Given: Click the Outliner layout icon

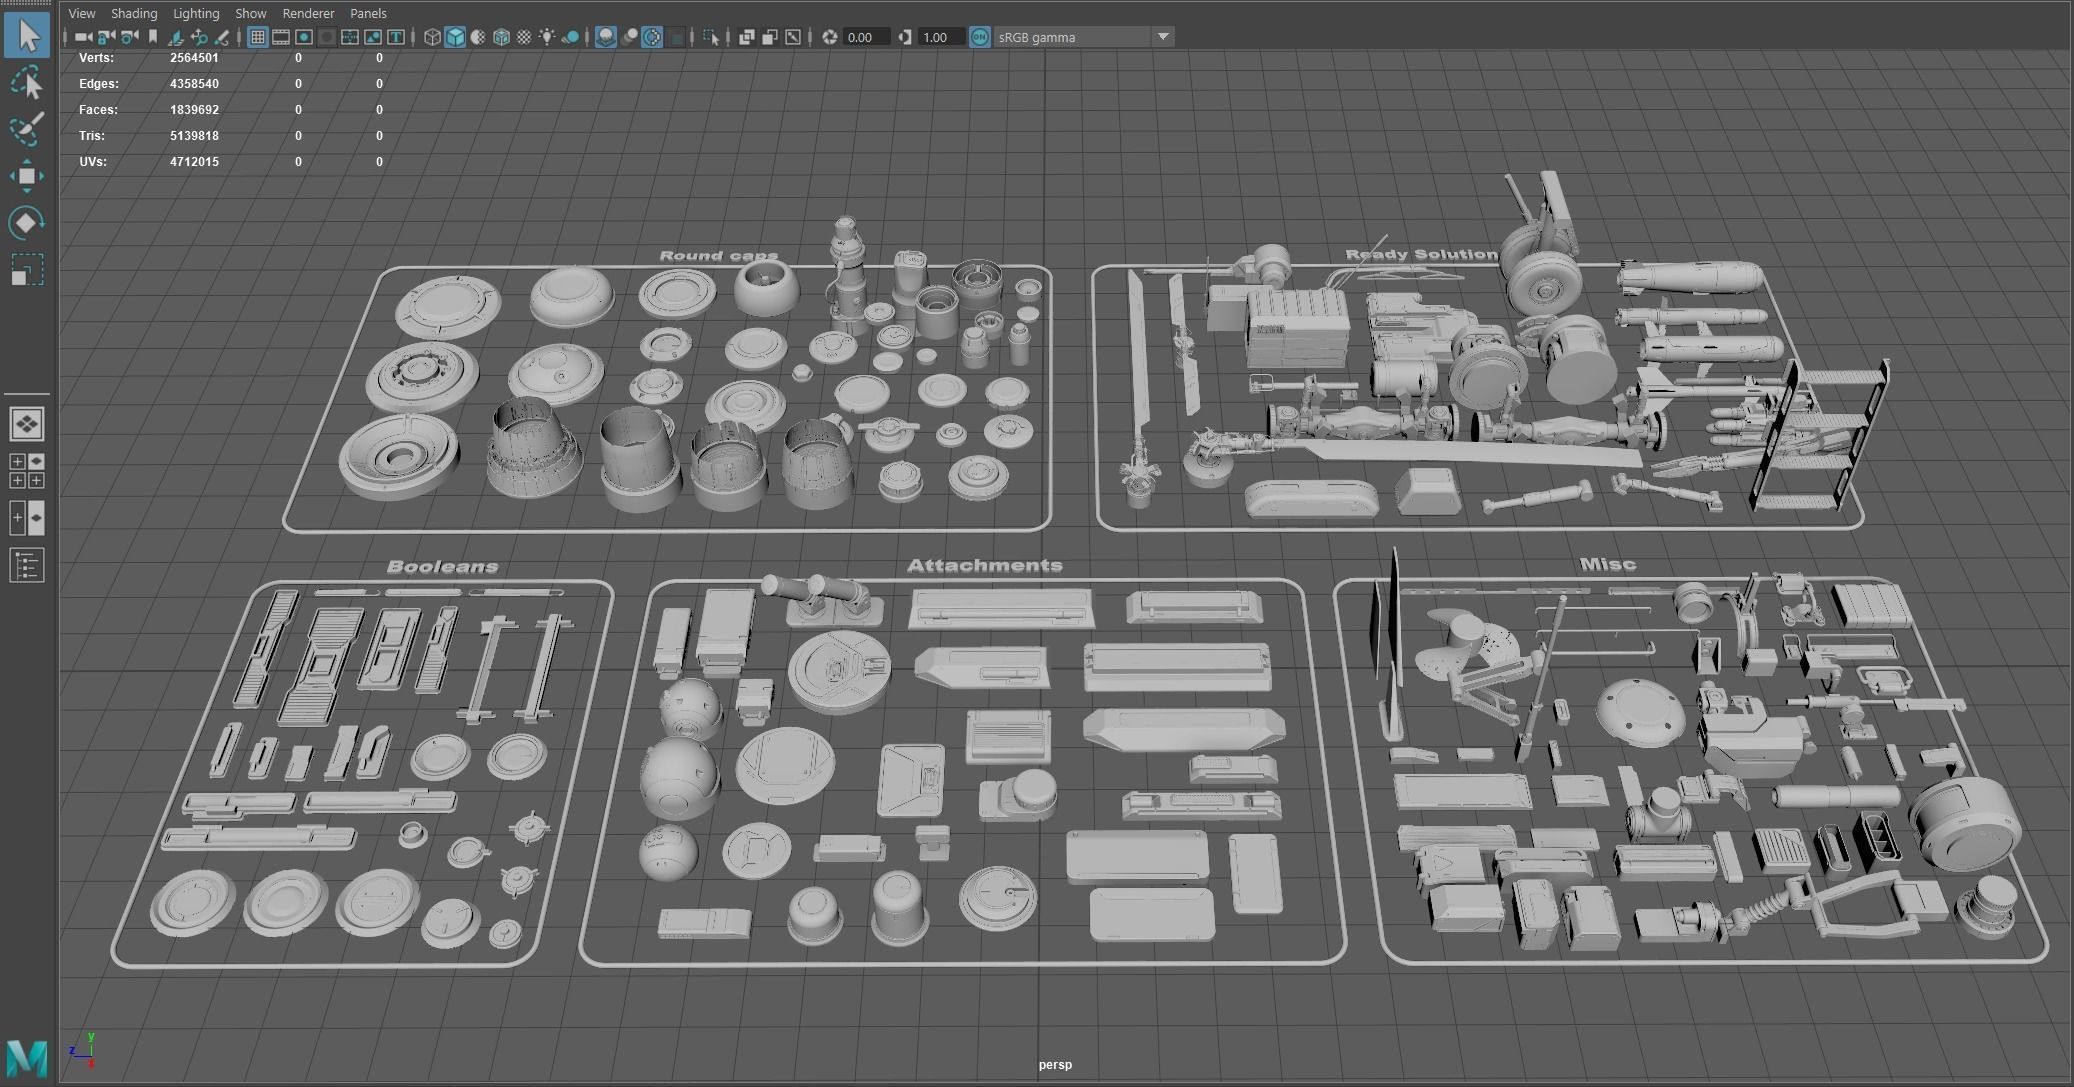Looking at the screenshot, I should (x=27, y=566).
